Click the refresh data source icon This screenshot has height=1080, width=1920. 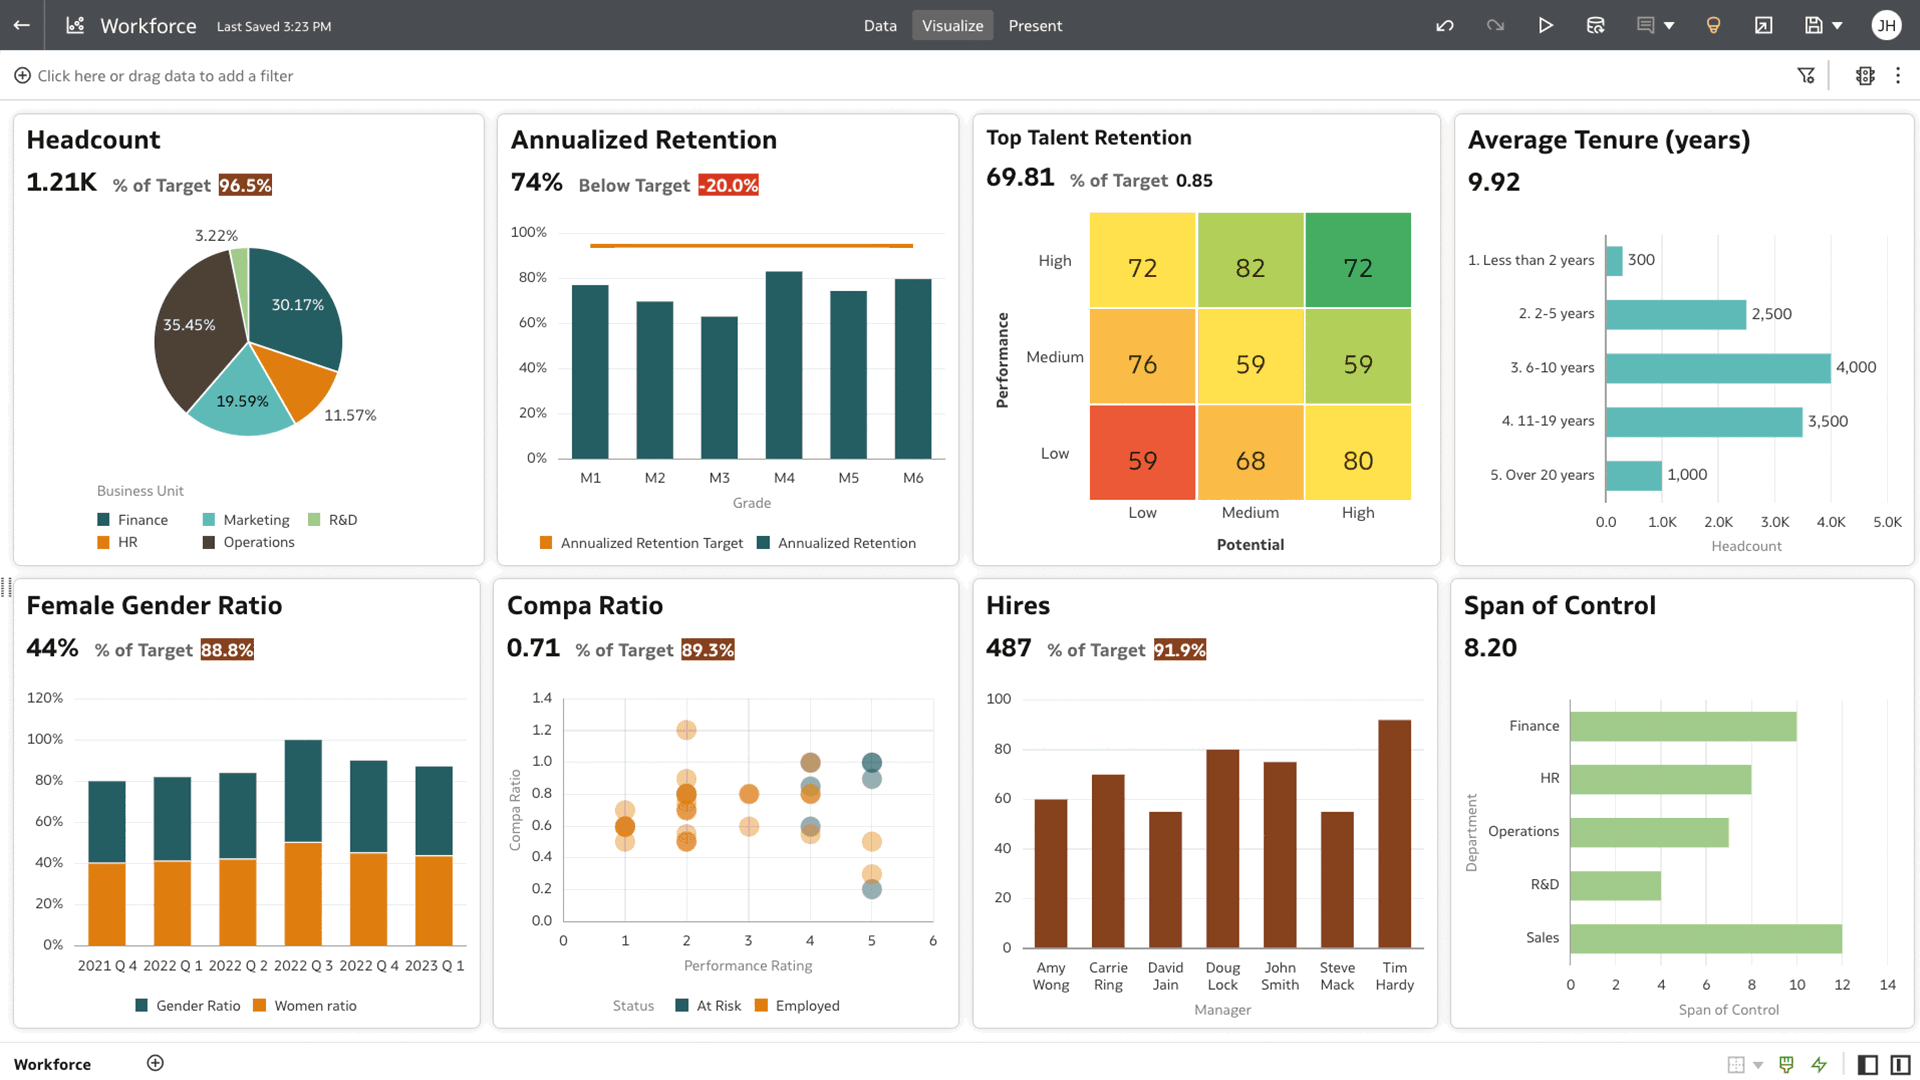(x=1596, y=25)
